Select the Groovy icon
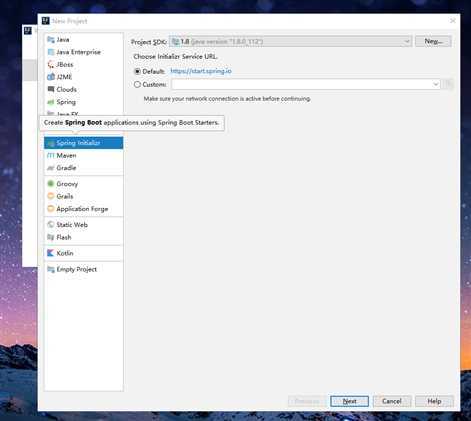Image resolution: width=471 pixels, height=421 pixels. click(x=51, y=184)
